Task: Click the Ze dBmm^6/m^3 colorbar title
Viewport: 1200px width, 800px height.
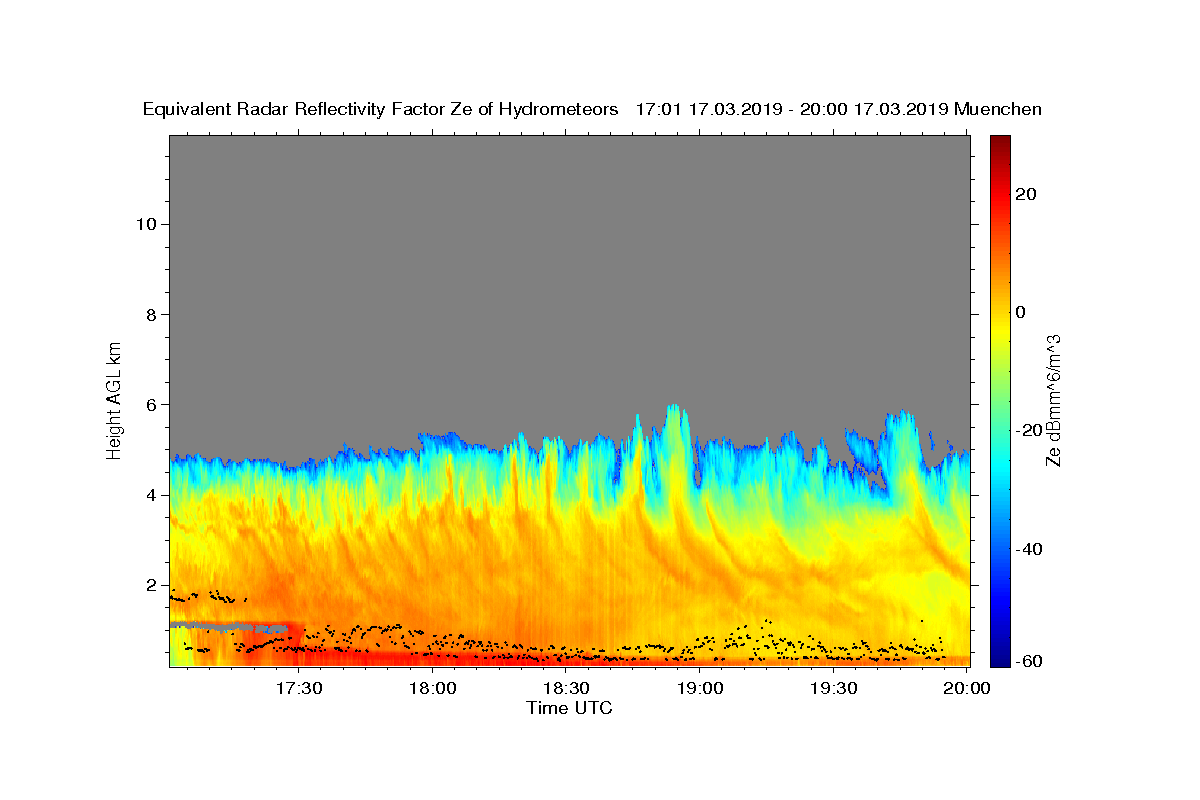Action: click(1053, 400)
